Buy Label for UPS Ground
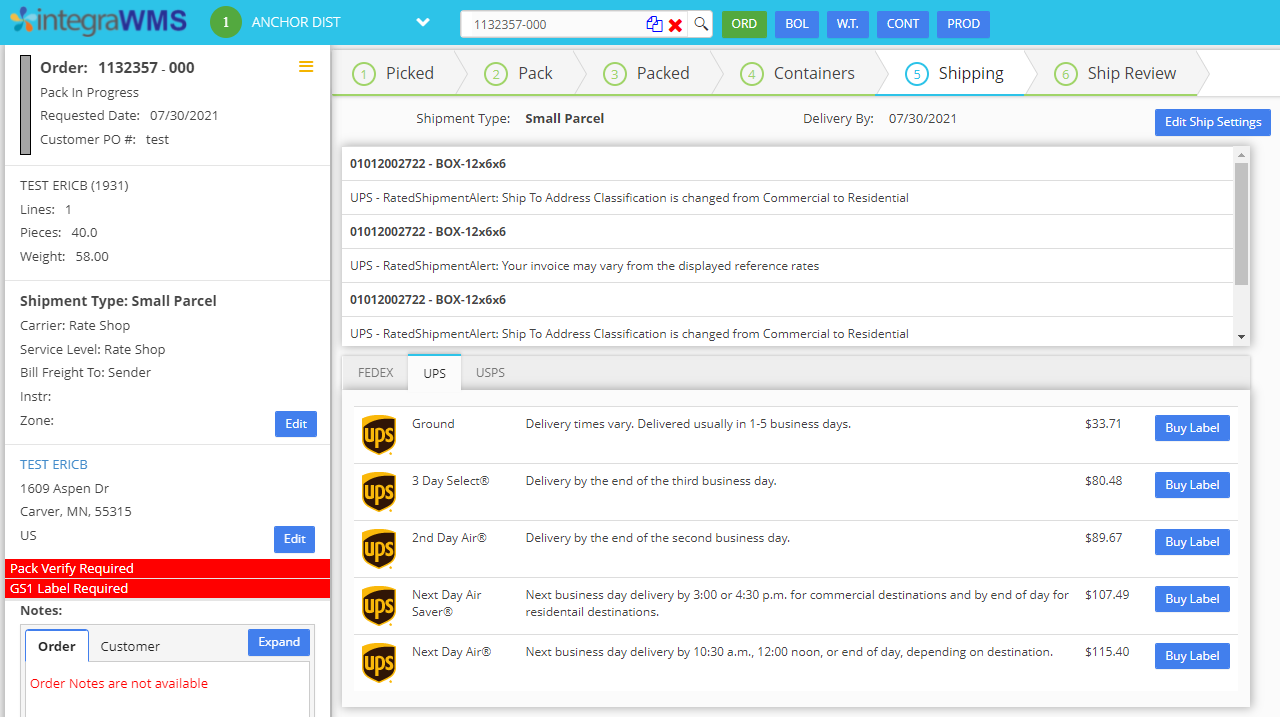 1192,428
